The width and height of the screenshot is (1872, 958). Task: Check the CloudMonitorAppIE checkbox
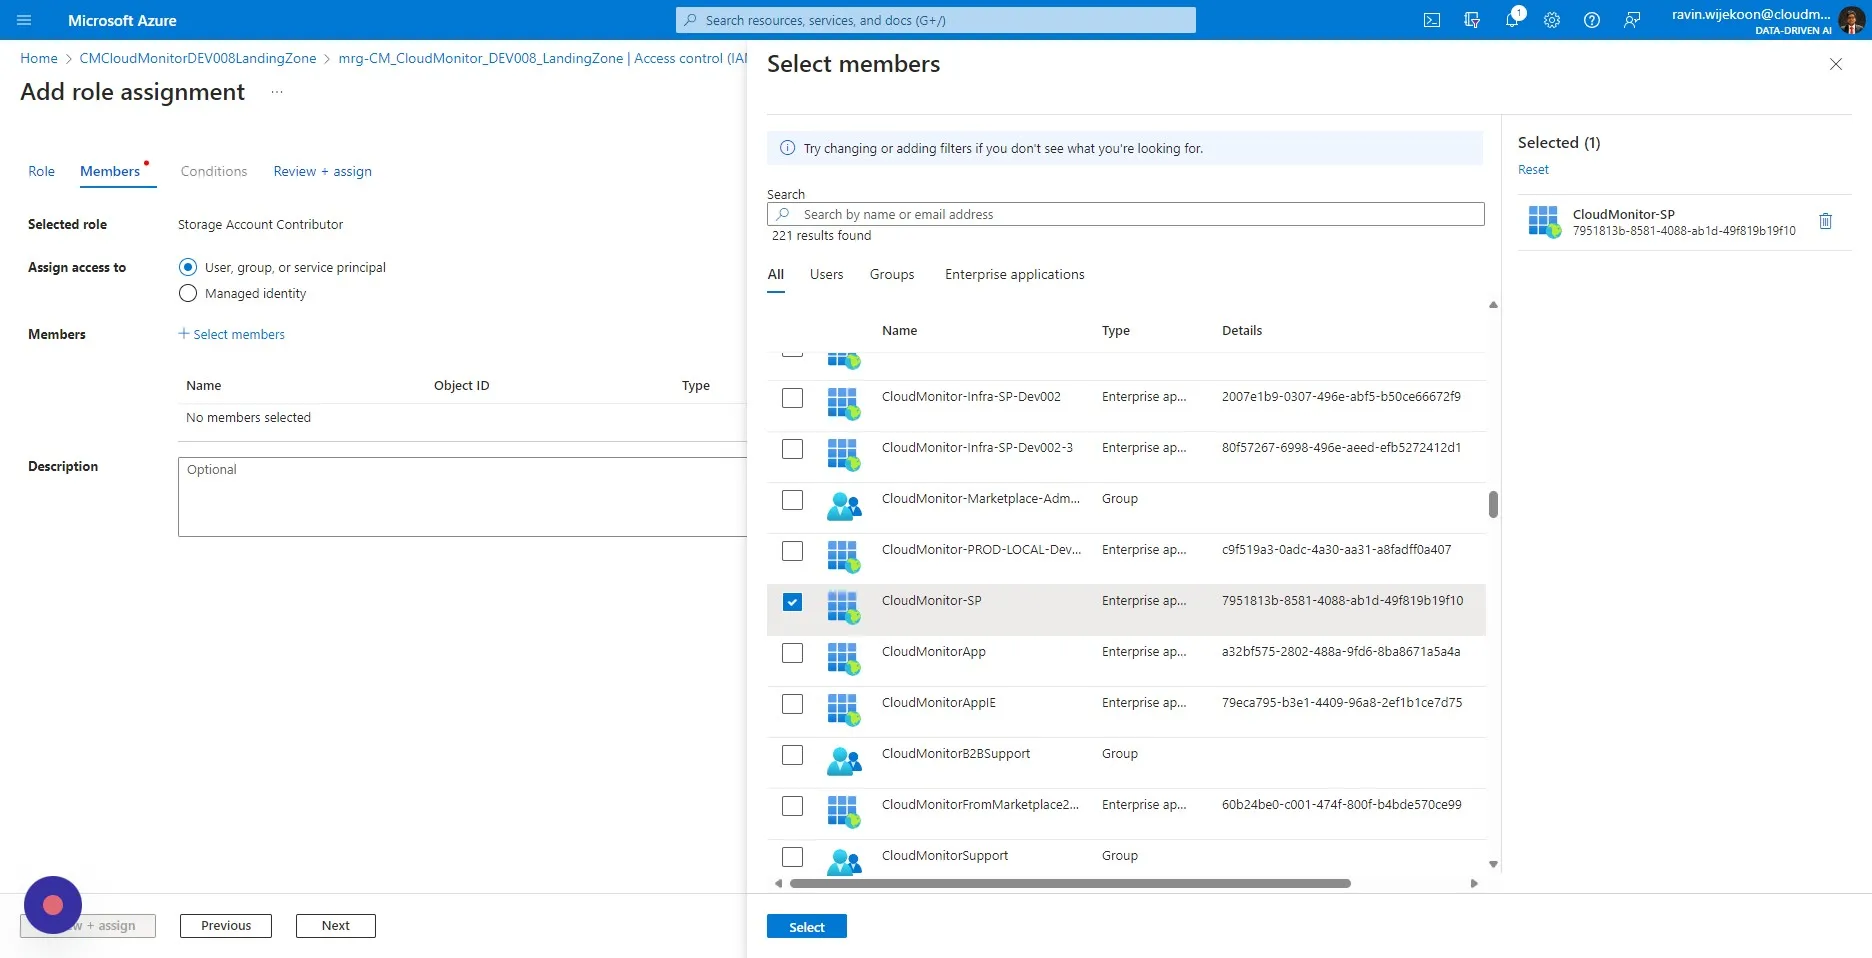tap(792, 704)
